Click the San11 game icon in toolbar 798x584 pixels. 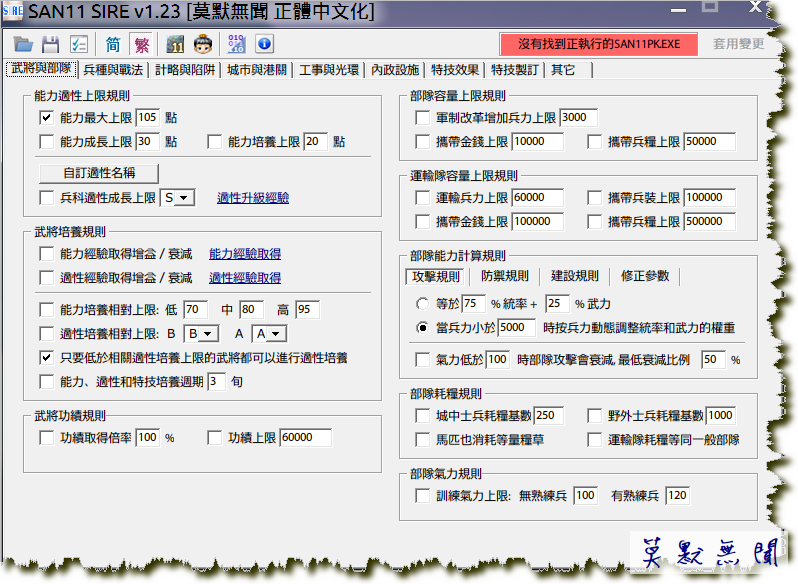(x=176, y=44)
